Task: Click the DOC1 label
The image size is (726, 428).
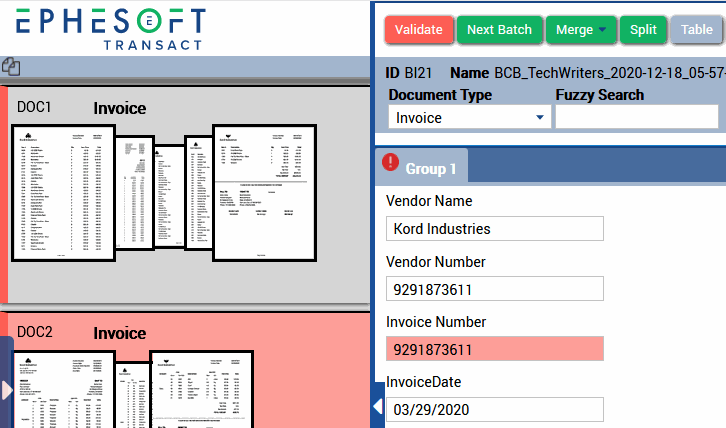Action: point(34,107)
